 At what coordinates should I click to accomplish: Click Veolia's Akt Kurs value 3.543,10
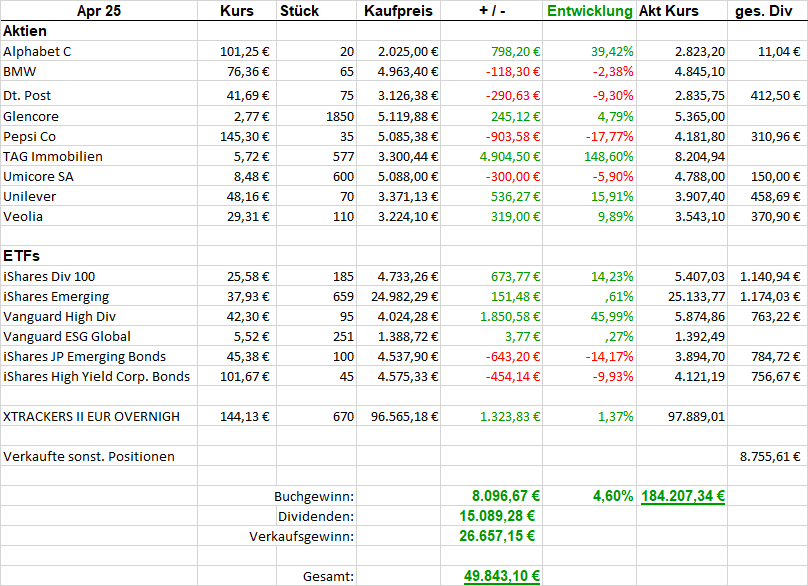pos(699,216)
